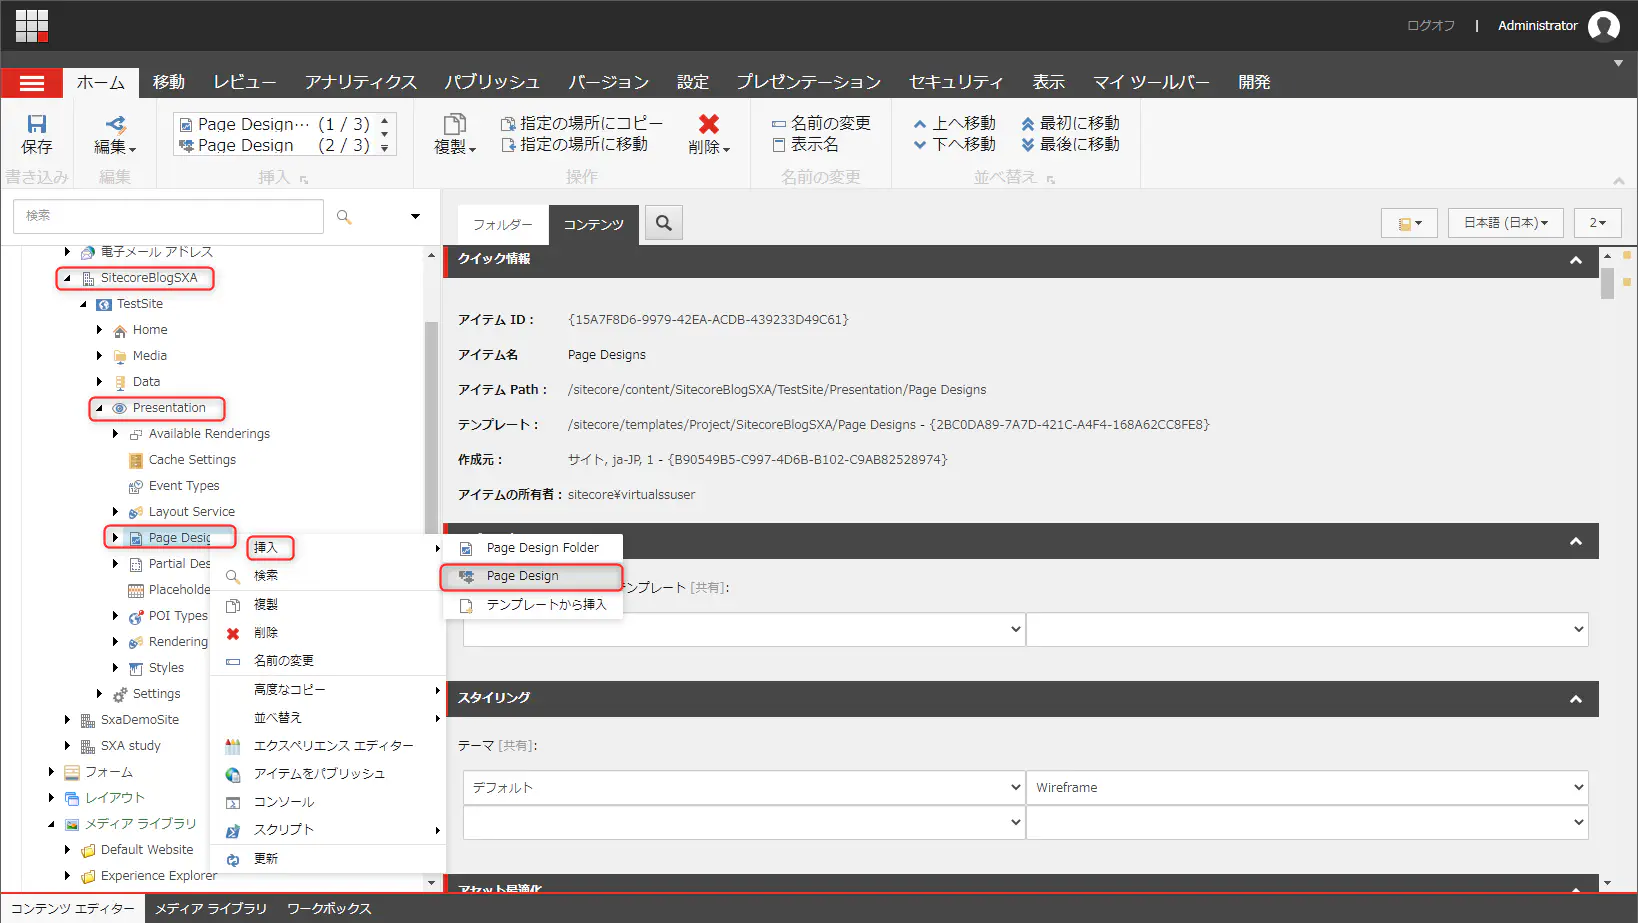This screenshot has width=1638, height=923.
Task: Switch to the Home ribbon tab
Action: pos(101,82)
